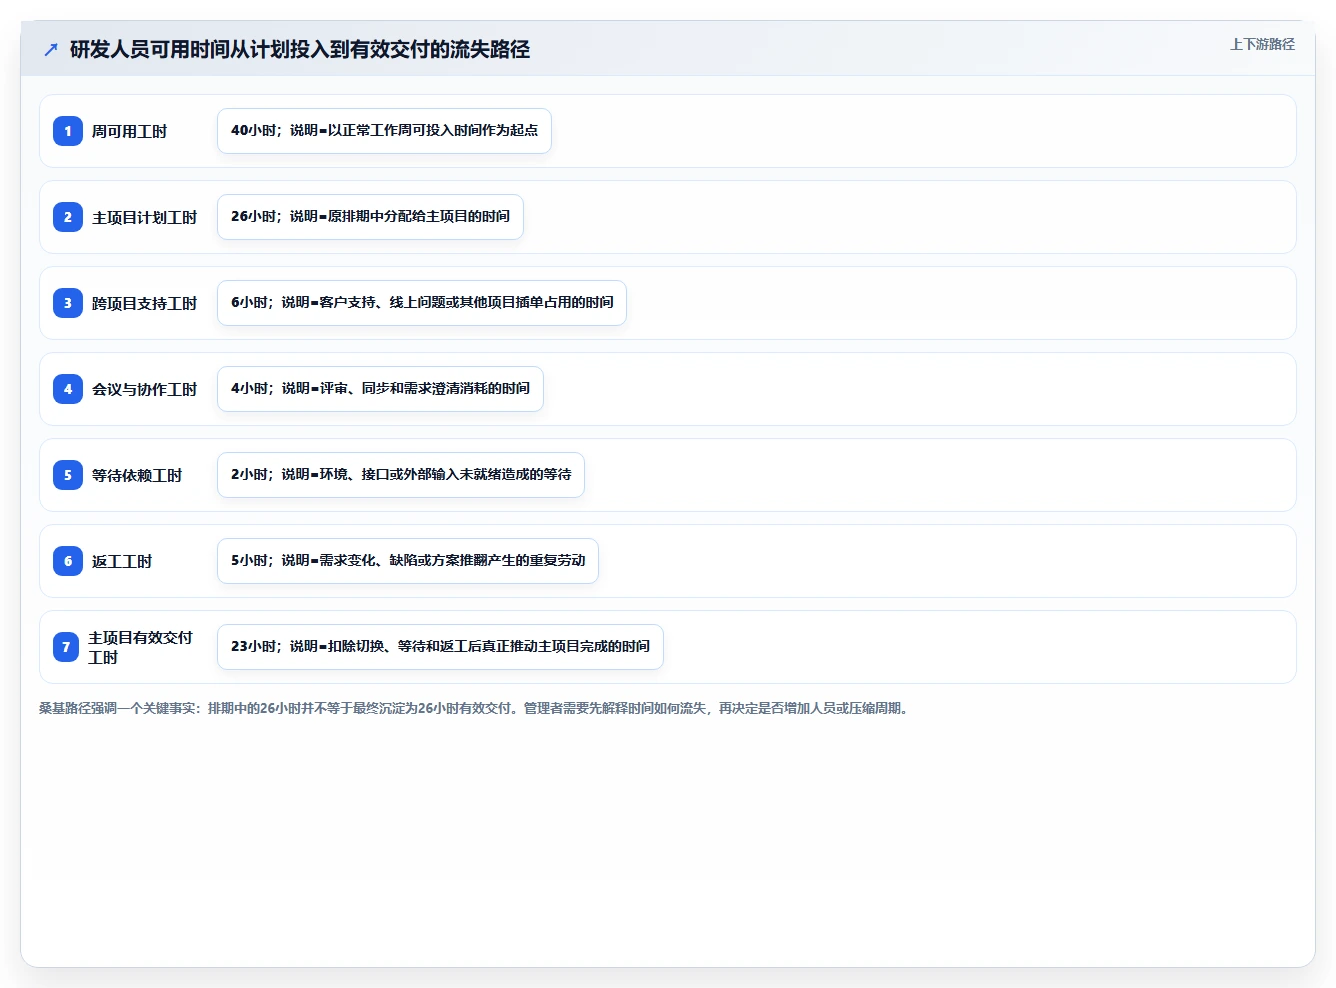Image resolution: width=1336 pixels, height=988 pixels.
Task: Click the 等待依赖工时 label
Action: (x=137, y=475)
